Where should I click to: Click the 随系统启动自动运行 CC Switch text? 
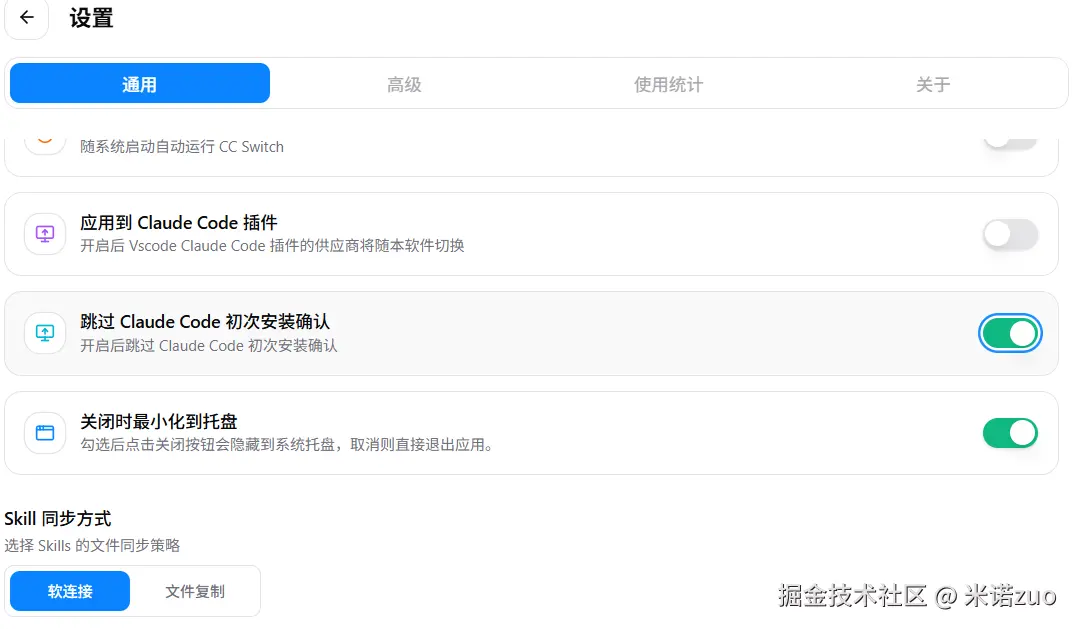(182, 147)
